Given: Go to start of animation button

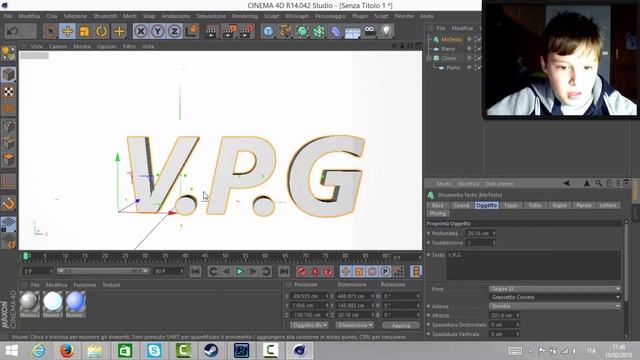Looking at the screenshot, I should (x=196, y=271).
